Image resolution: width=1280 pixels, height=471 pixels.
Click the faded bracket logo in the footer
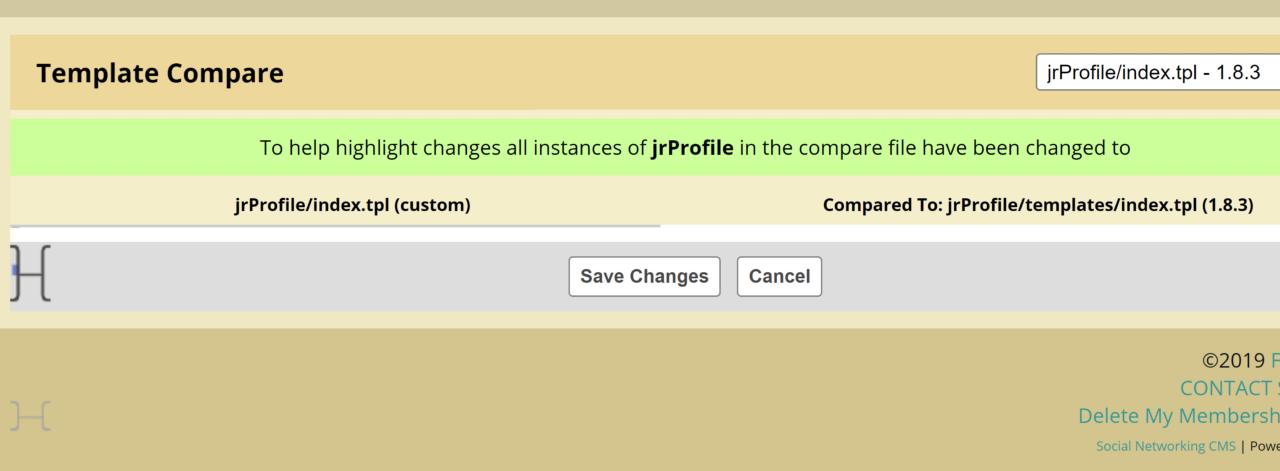[31, 415]
